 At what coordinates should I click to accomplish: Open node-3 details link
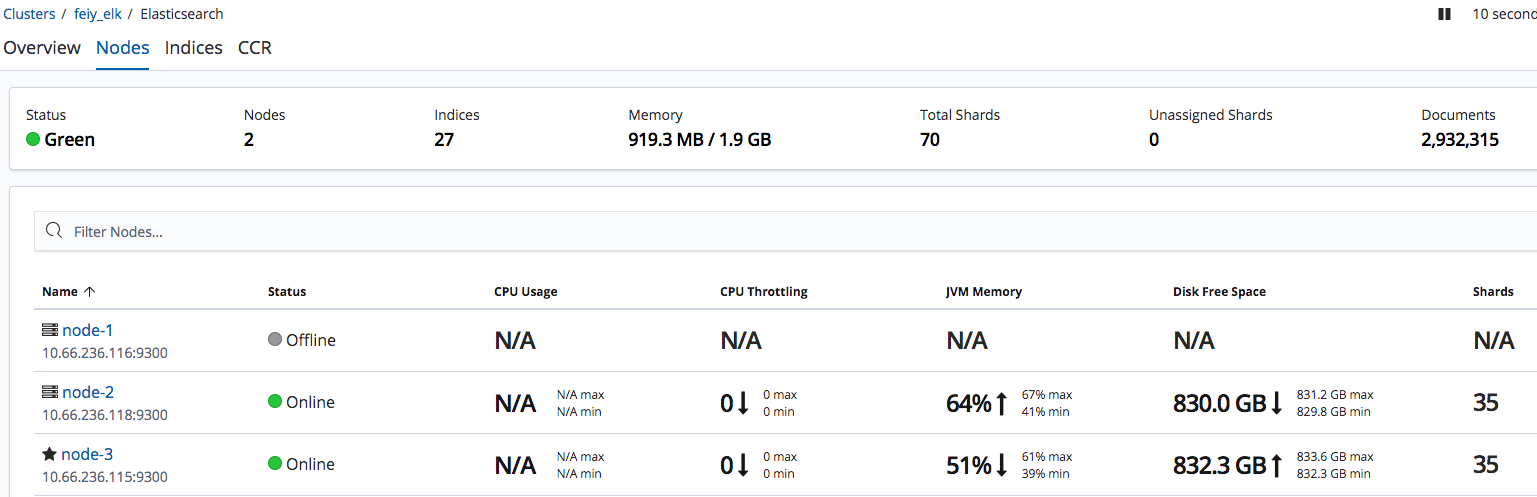point(87,454)
